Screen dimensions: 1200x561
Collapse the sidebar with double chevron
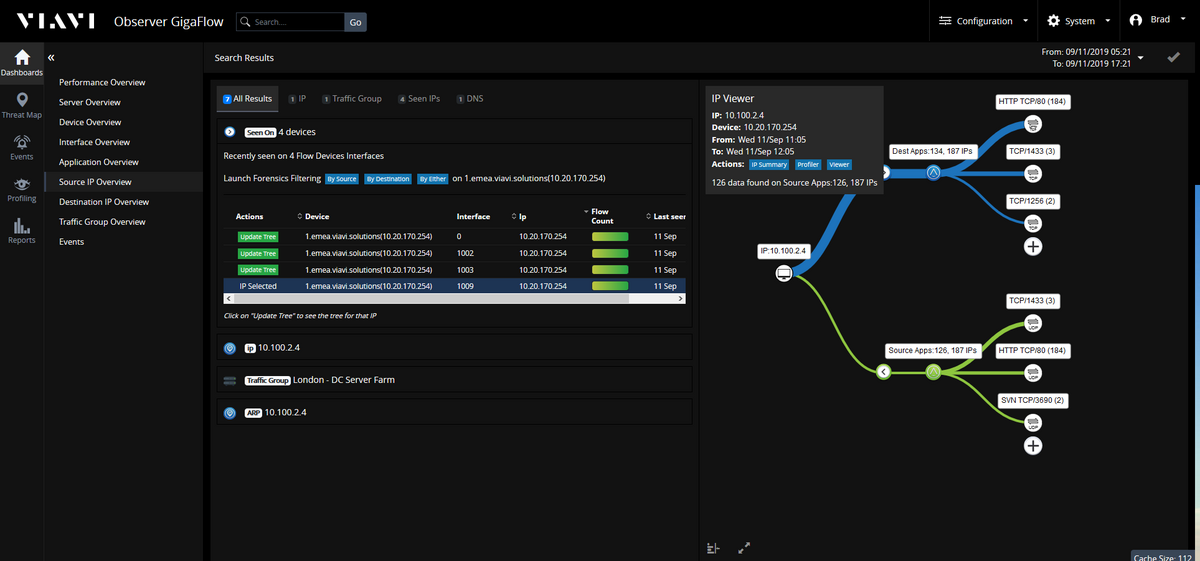51,58
